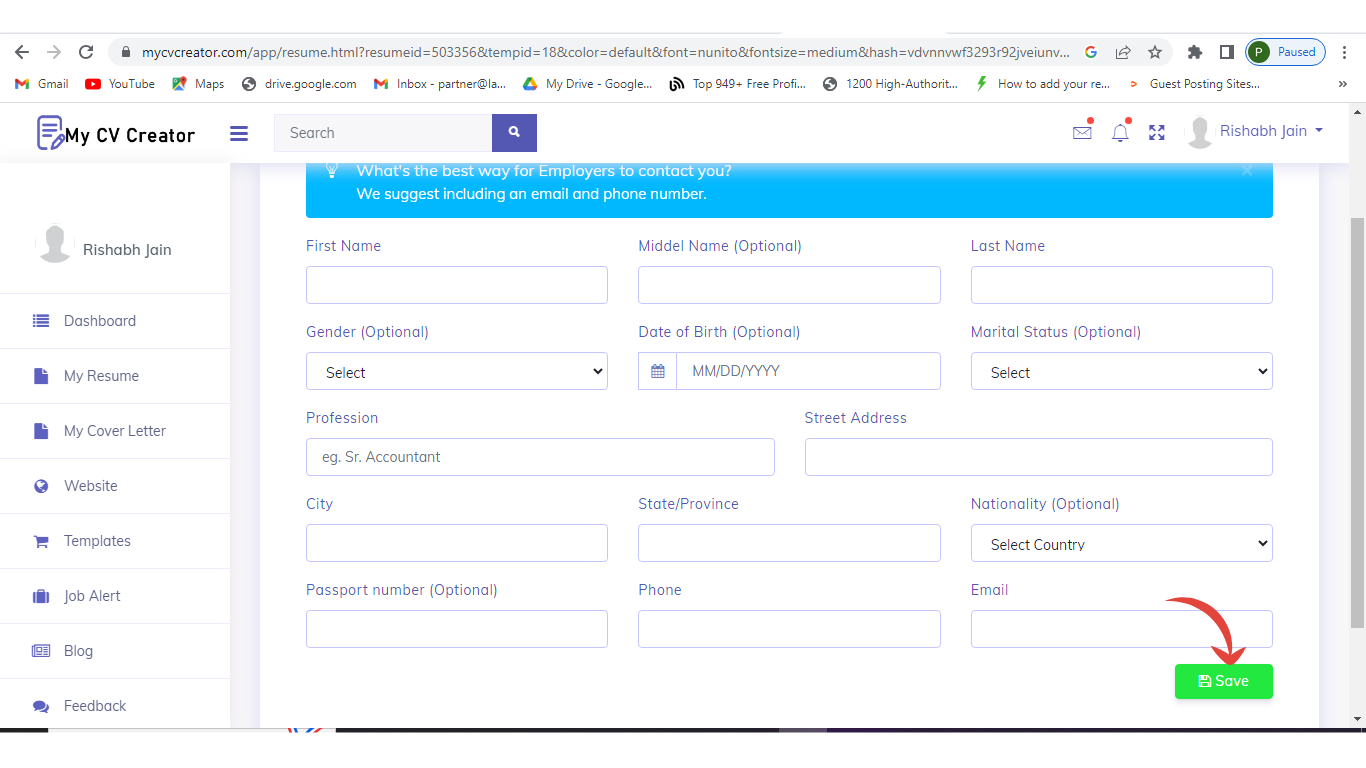
Task: Reload the page in browser
Action: click(x=86, y=52)
